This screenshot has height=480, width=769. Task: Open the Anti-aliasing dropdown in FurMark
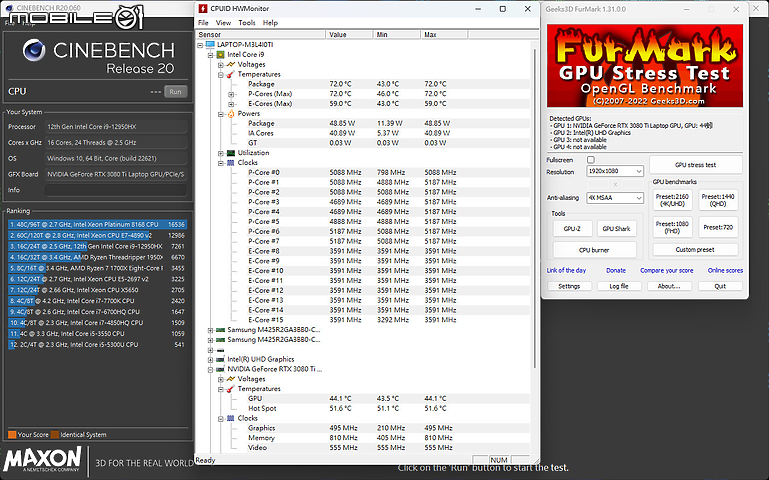point(615,198)
